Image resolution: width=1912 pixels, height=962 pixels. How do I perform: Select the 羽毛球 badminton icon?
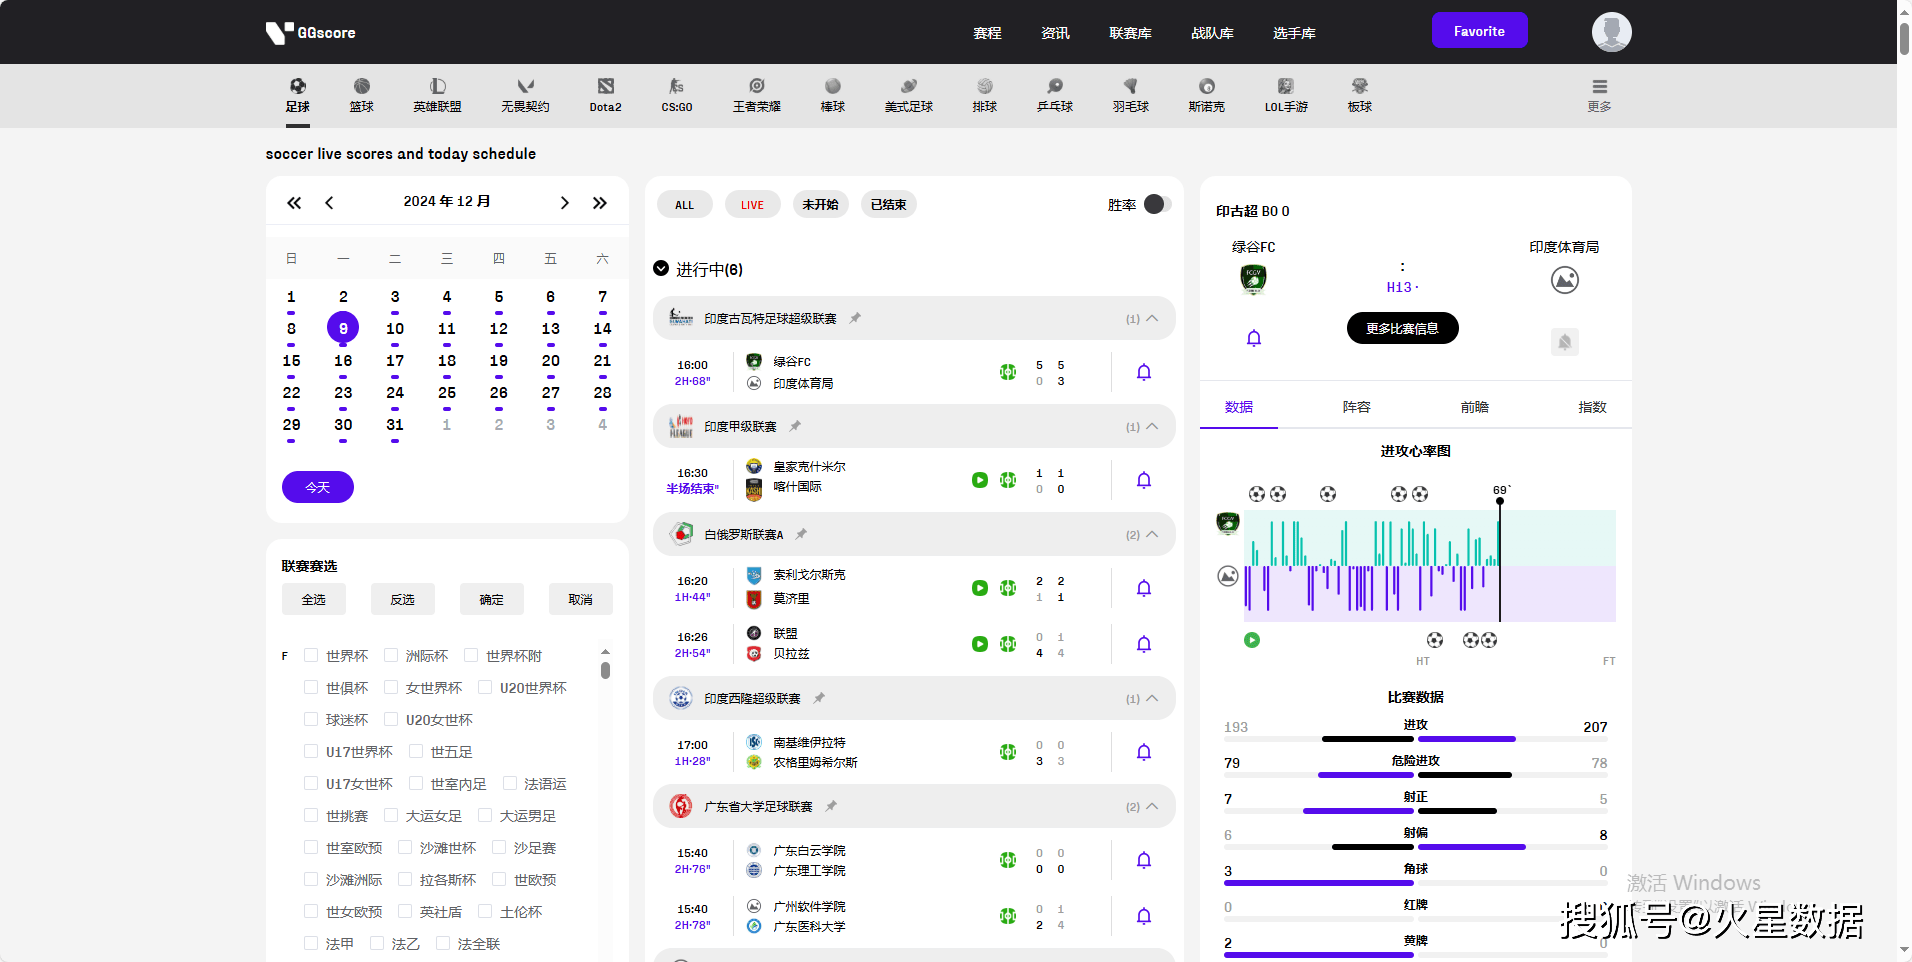(1131, 95)
